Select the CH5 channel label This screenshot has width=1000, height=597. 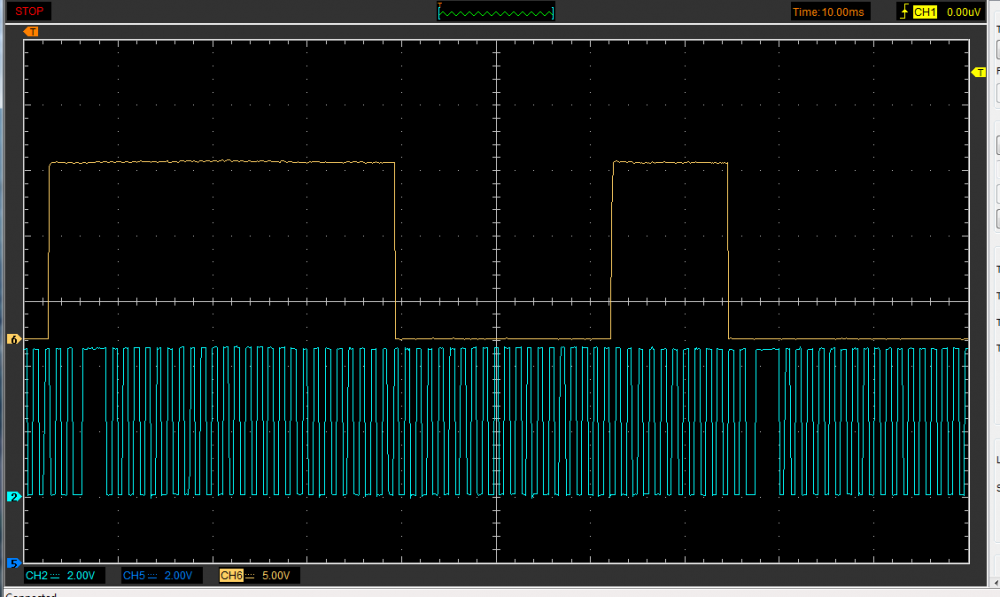(134, 576)
